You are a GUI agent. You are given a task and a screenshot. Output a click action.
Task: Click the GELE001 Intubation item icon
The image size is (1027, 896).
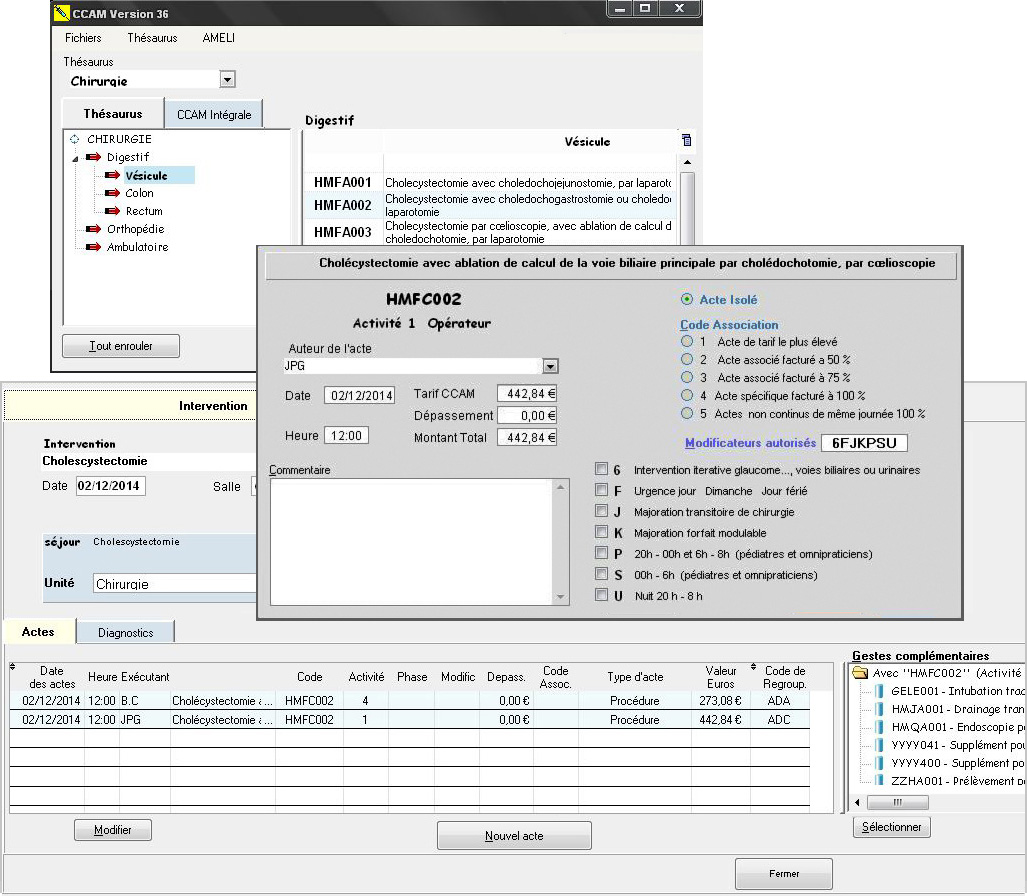880,691
